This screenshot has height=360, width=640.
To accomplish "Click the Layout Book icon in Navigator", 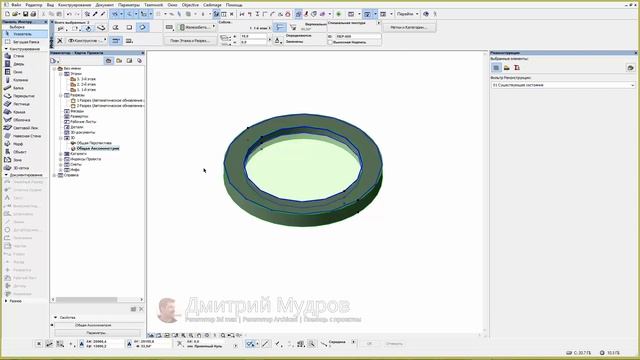I will [129, 61].
